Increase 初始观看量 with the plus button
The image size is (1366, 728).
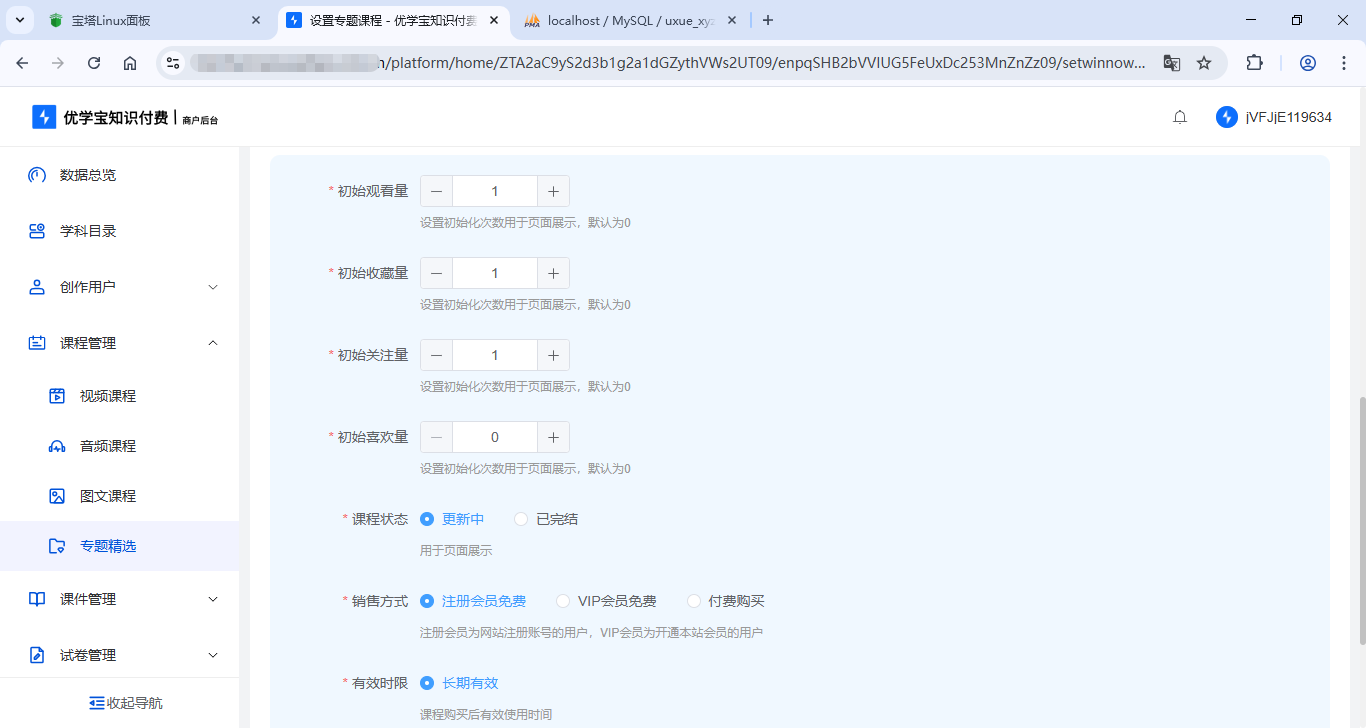point(552,190)
